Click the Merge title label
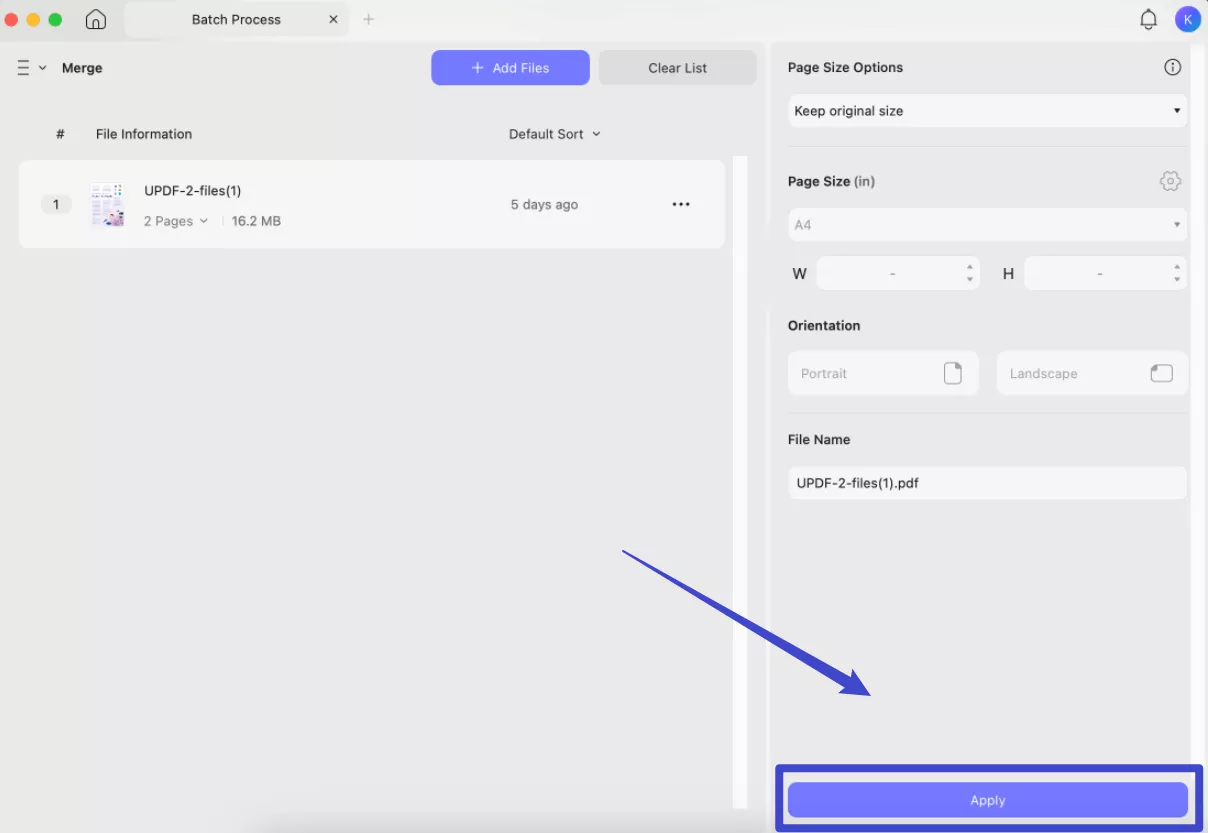Image resolution: width=1208 pixels, height=833 pixels. coord(82,68)
